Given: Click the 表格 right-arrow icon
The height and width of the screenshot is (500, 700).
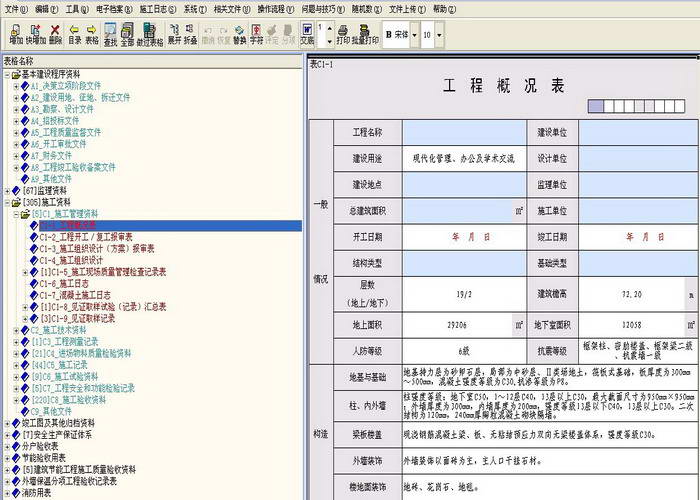Looking at the screenshot, I should 92,34.
